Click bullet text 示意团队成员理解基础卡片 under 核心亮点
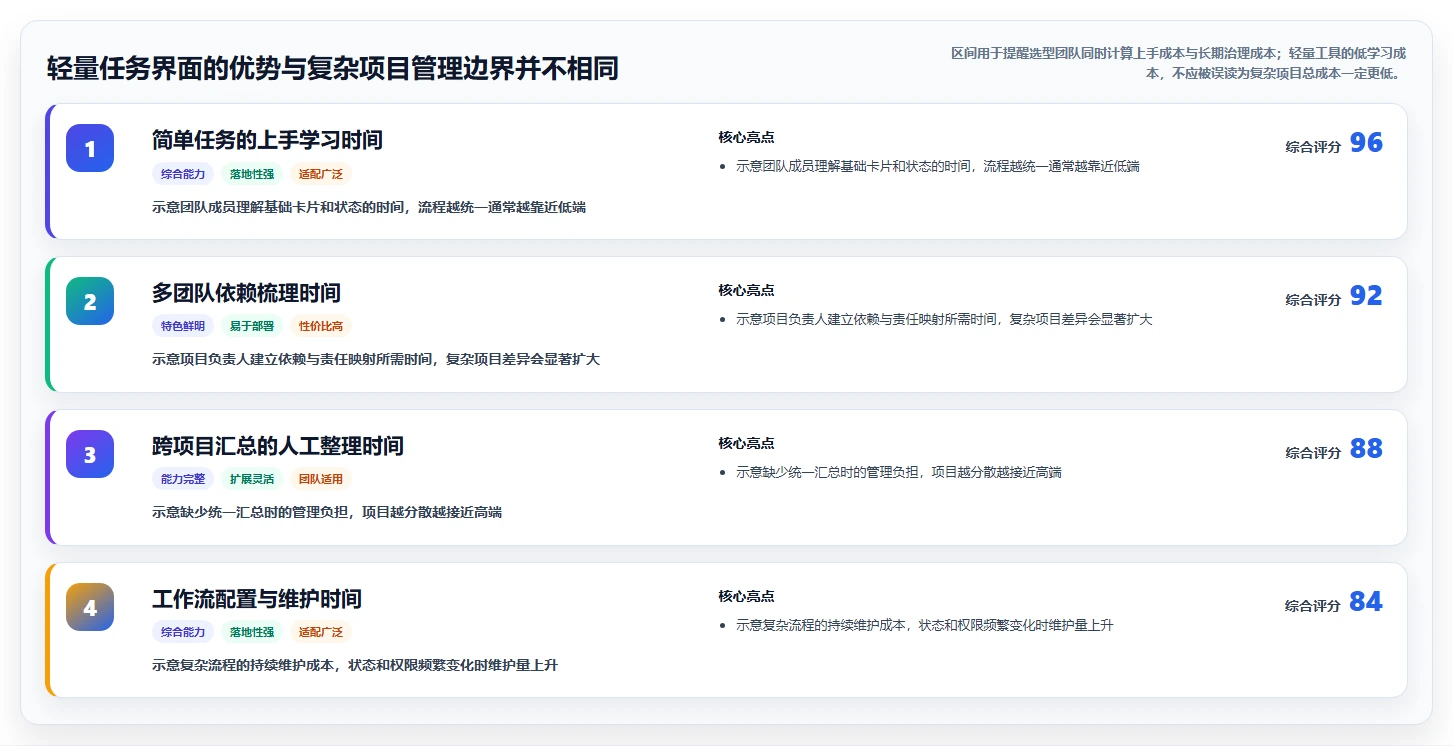 938,166
